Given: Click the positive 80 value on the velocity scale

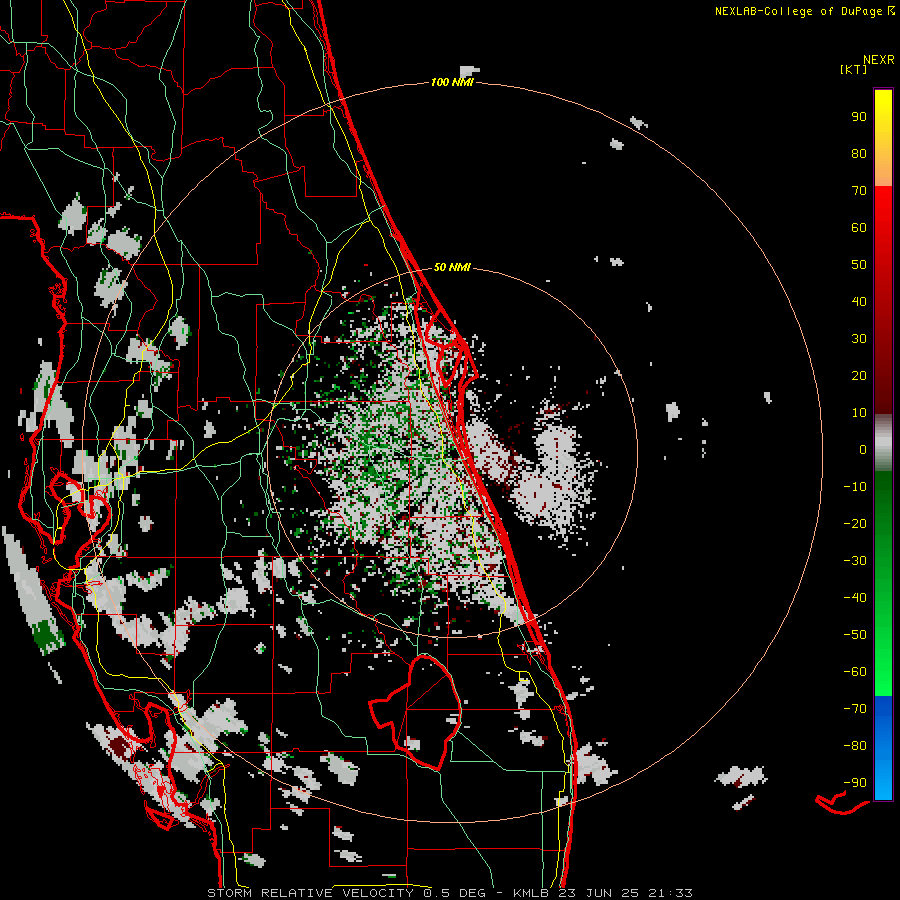Looking at the screenshot, I should pyautogui.click(x=859, y=154).
